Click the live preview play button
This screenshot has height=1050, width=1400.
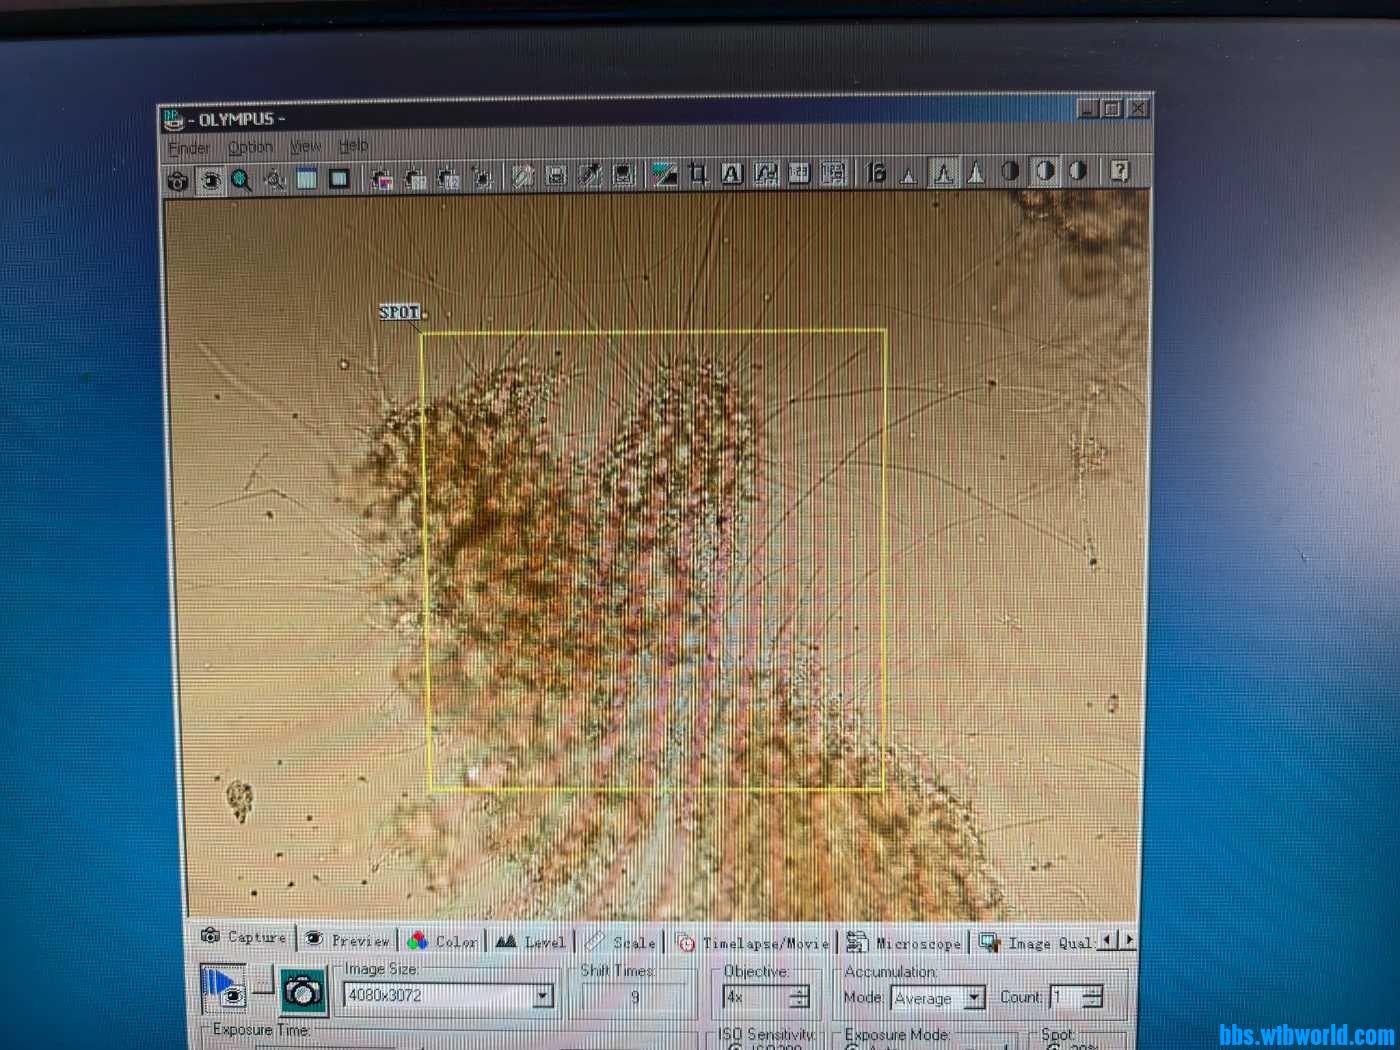(223, 989)
